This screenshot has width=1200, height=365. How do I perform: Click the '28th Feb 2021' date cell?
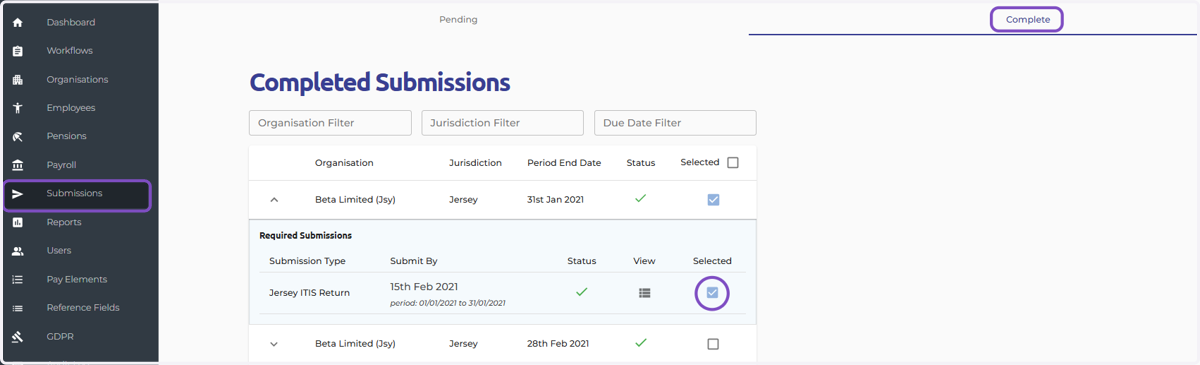tap(558, 344)
